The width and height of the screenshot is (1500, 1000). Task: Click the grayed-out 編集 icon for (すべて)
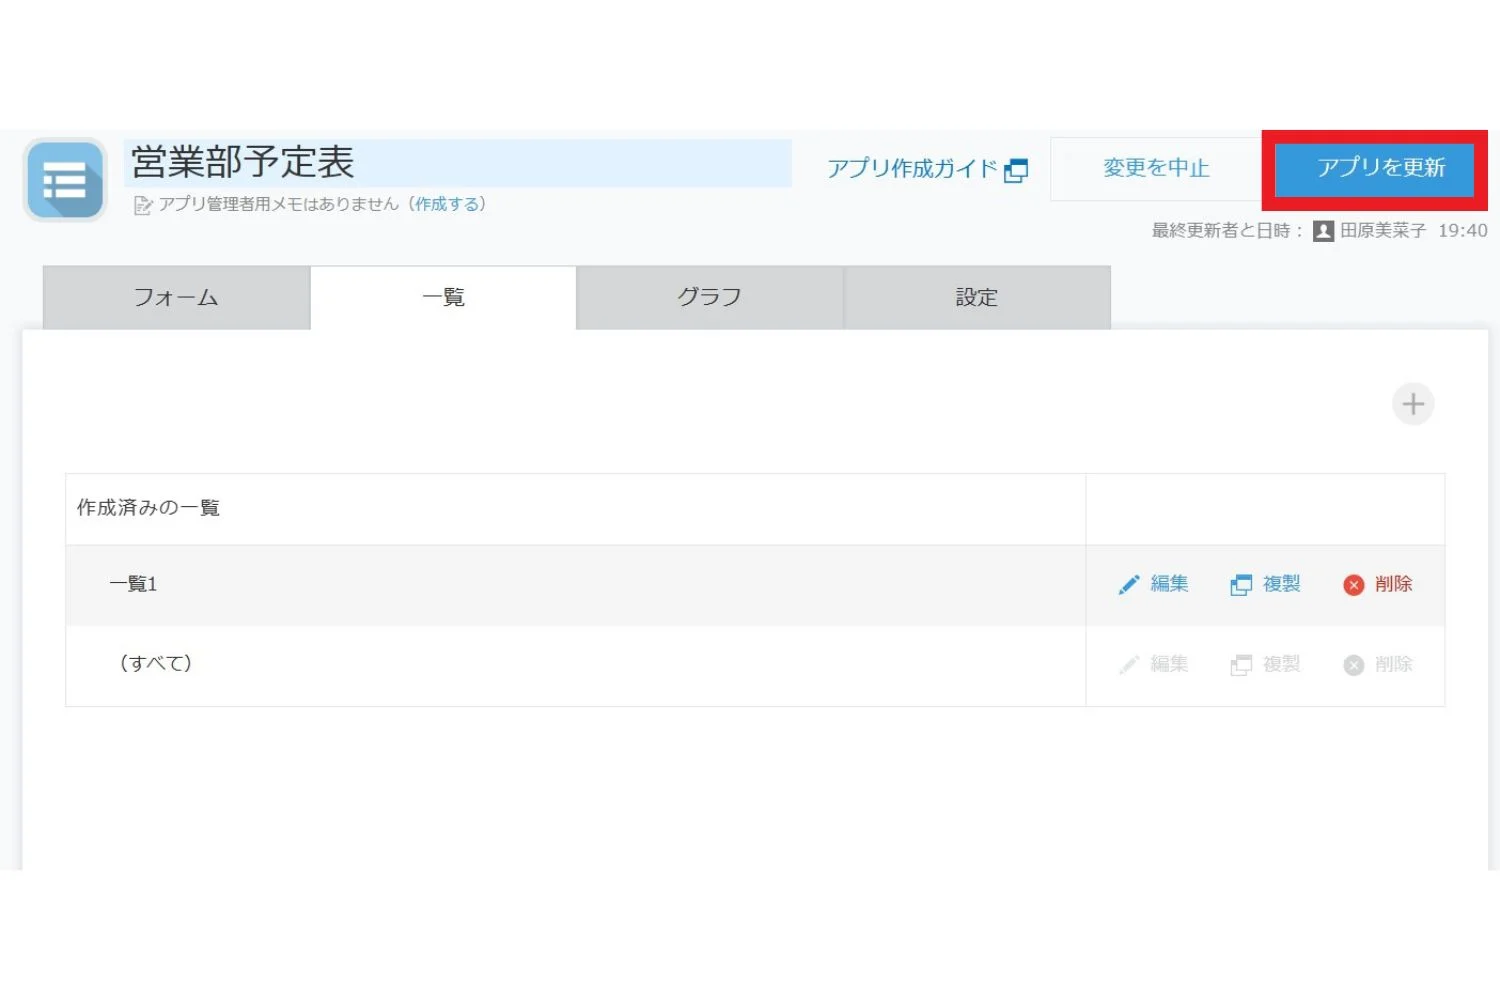point(1129,664)
